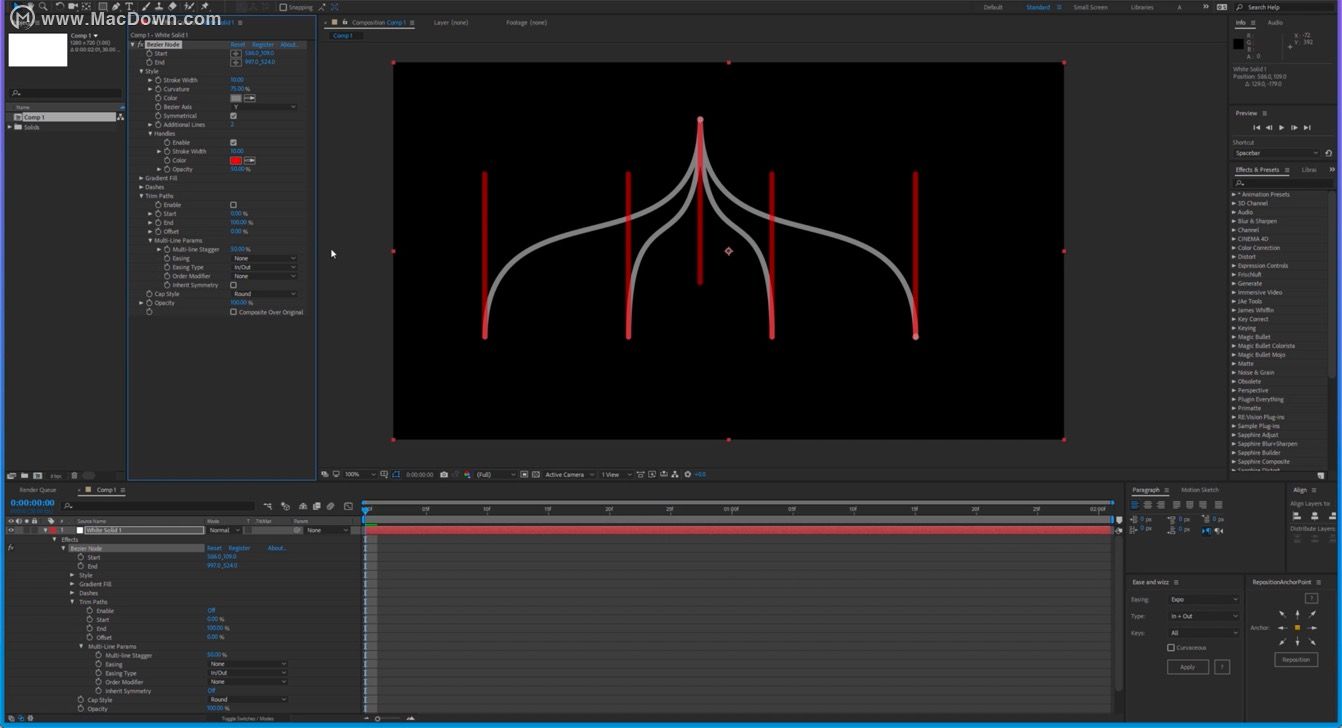Click the Reposition button
The image size is (1342, 728).
pyautogui.click(x=1296, y=660)
